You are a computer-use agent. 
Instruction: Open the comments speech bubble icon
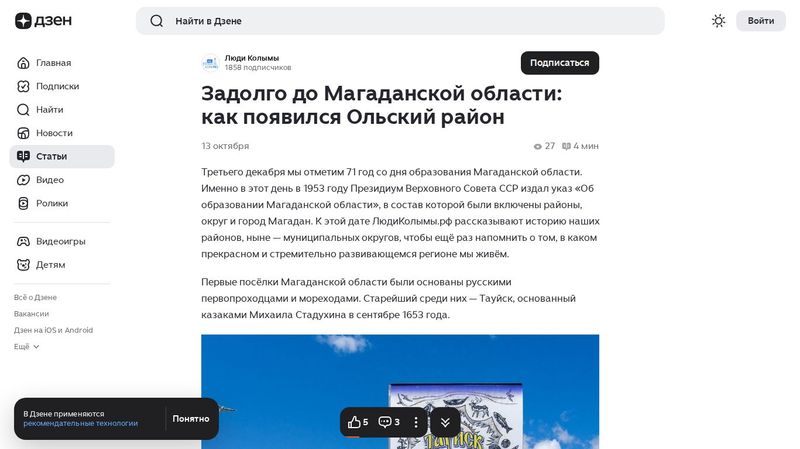[385, 422]
